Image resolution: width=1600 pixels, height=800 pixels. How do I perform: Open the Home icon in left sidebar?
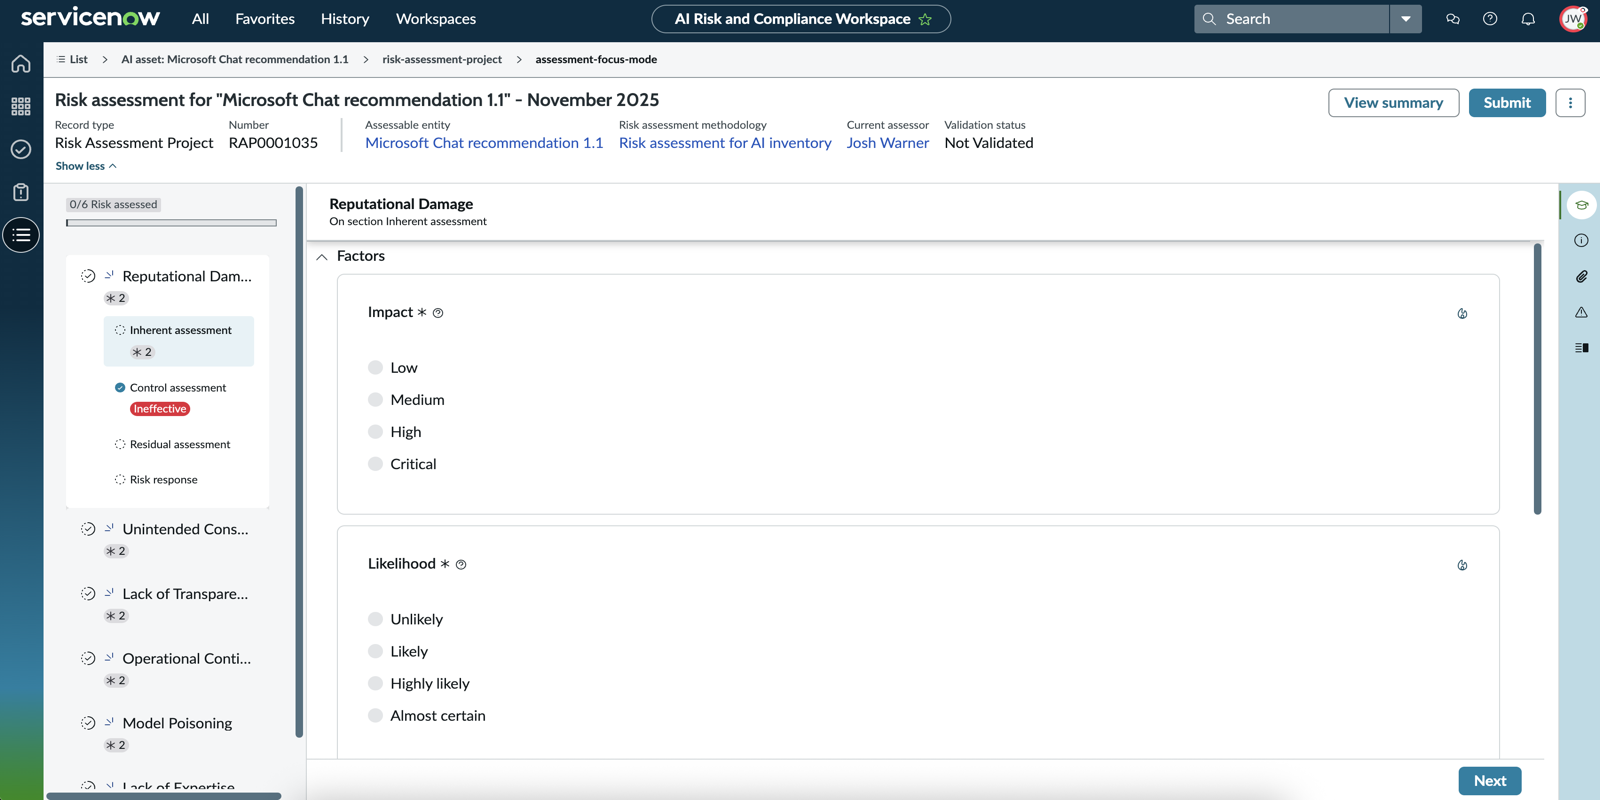(21, 64)
